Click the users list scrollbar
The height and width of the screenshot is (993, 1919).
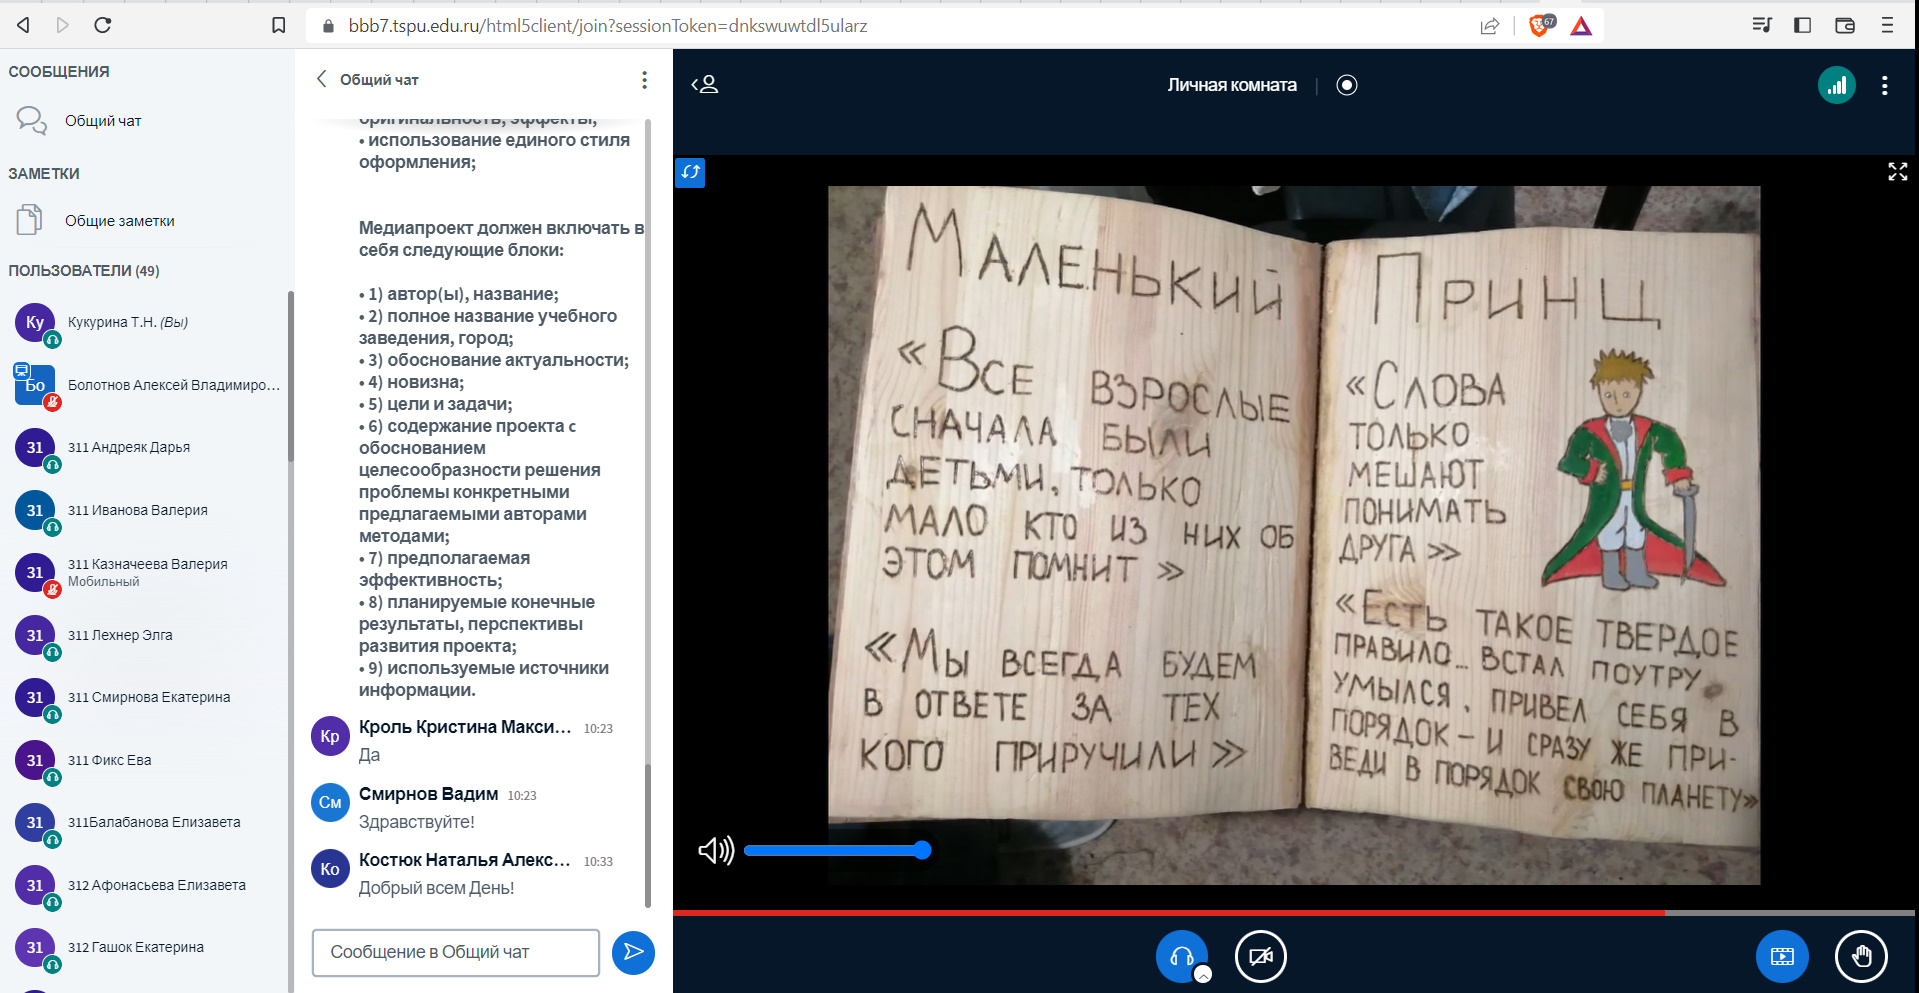tap(291, 376)
